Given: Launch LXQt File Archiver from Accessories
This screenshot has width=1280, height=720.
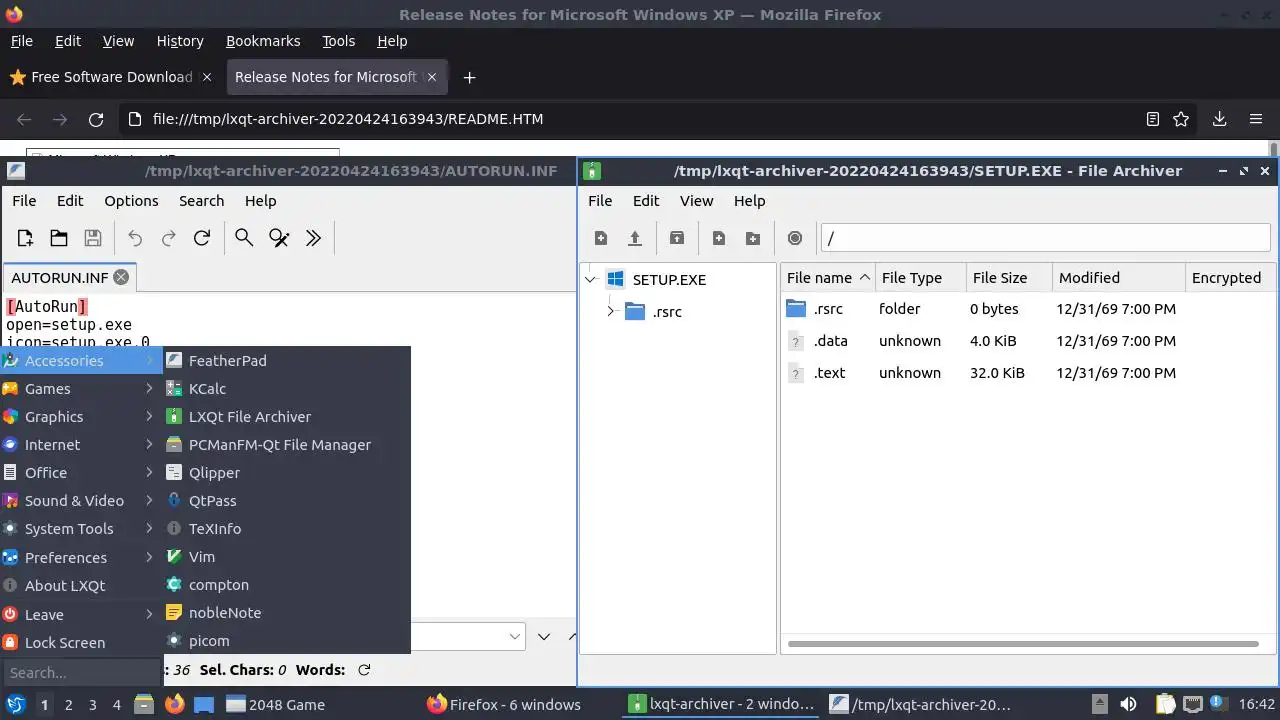Looking at the screenshot, I should 287,417.
